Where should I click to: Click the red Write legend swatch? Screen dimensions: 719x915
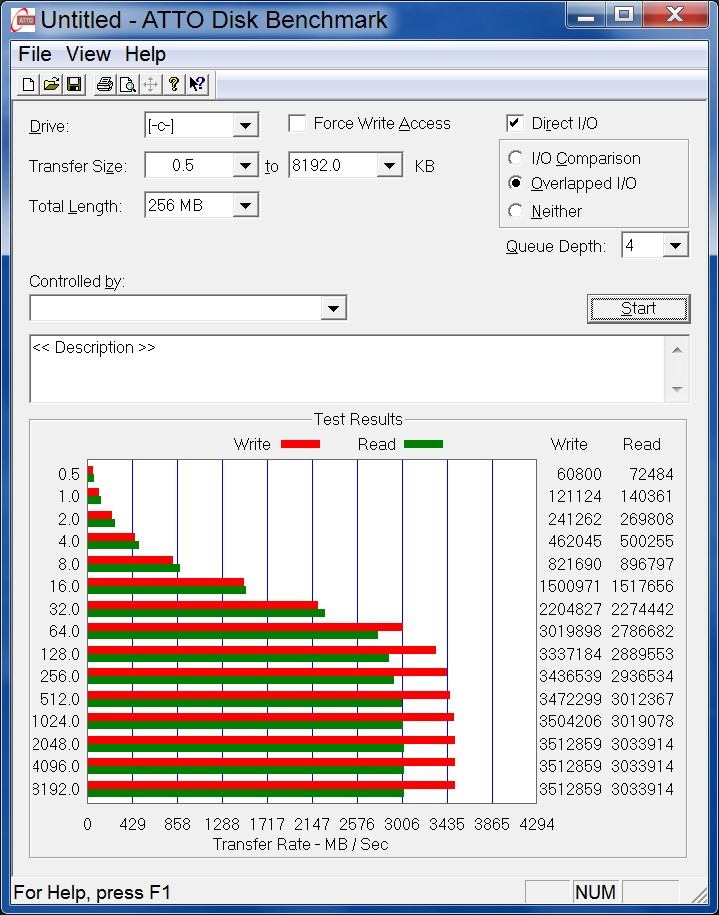301,444
